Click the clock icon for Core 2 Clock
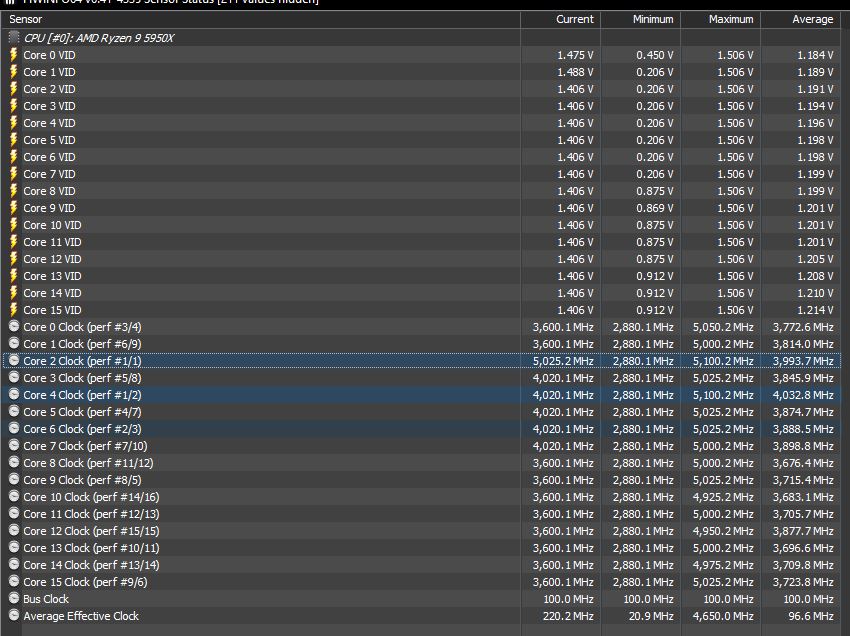This screenshot has width=850, height=636. click(x=14, y=361)
